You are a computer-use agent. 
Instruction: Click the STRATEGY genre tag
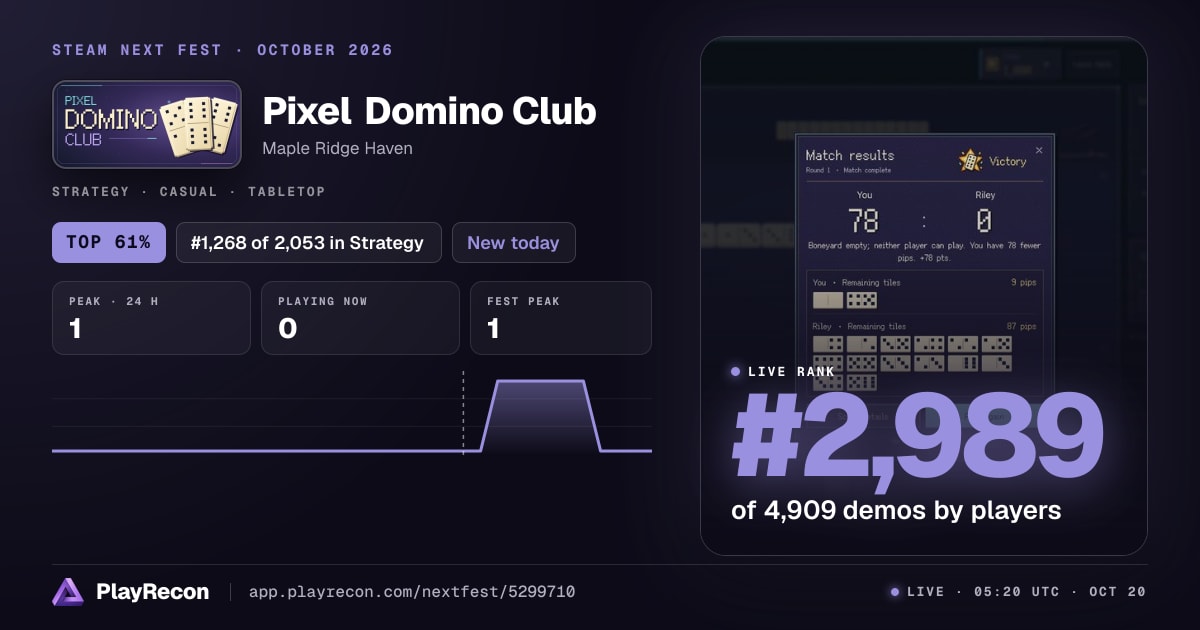pyautogui.click(x=91, y=191)
